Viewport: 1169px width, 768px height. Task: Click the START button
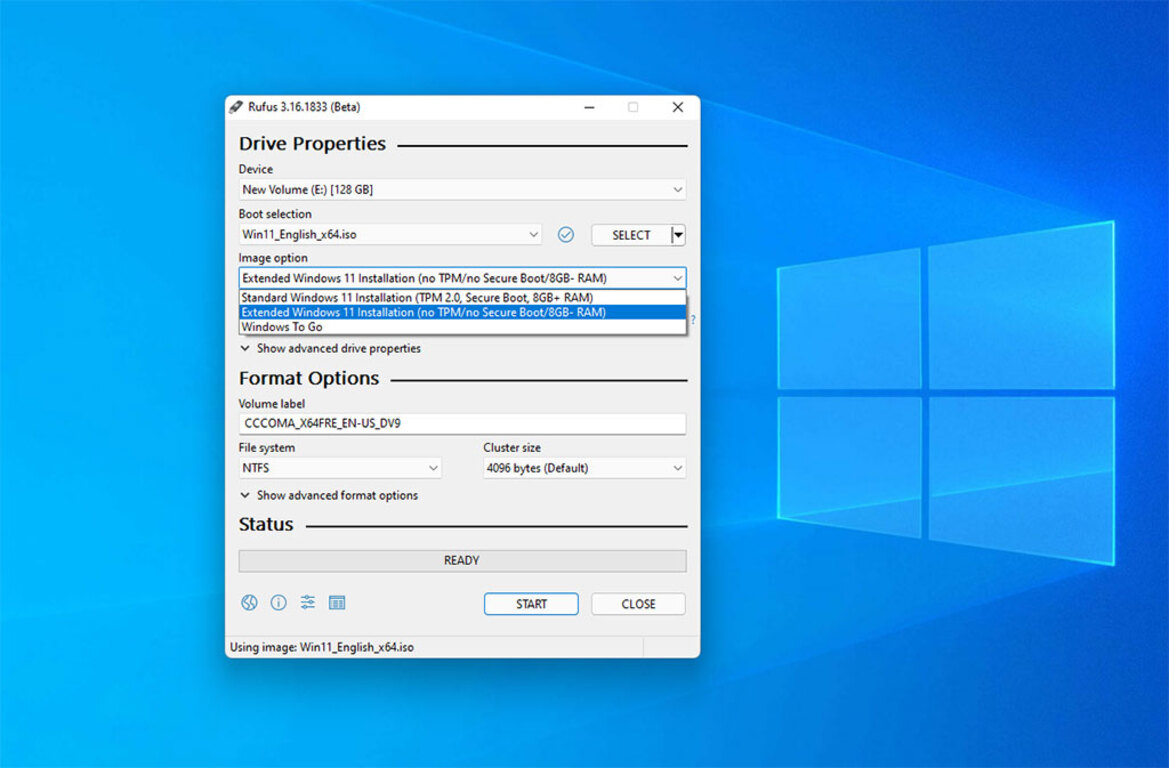click(x=531, y=604)
